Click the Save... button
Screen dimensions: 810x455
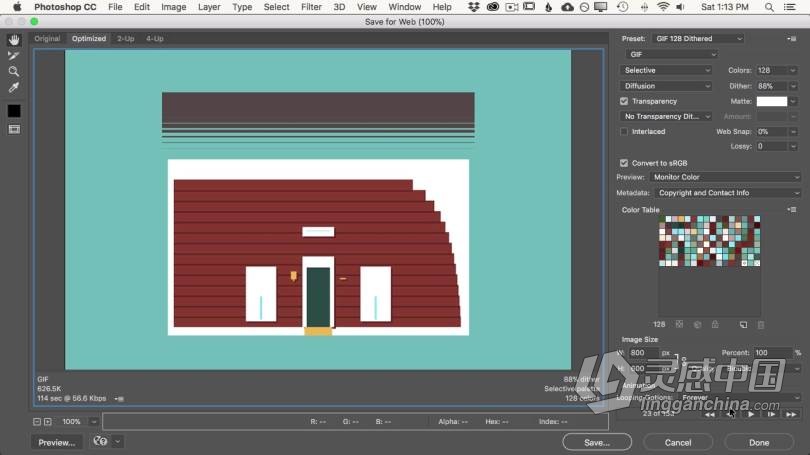(x=597, y=442)
